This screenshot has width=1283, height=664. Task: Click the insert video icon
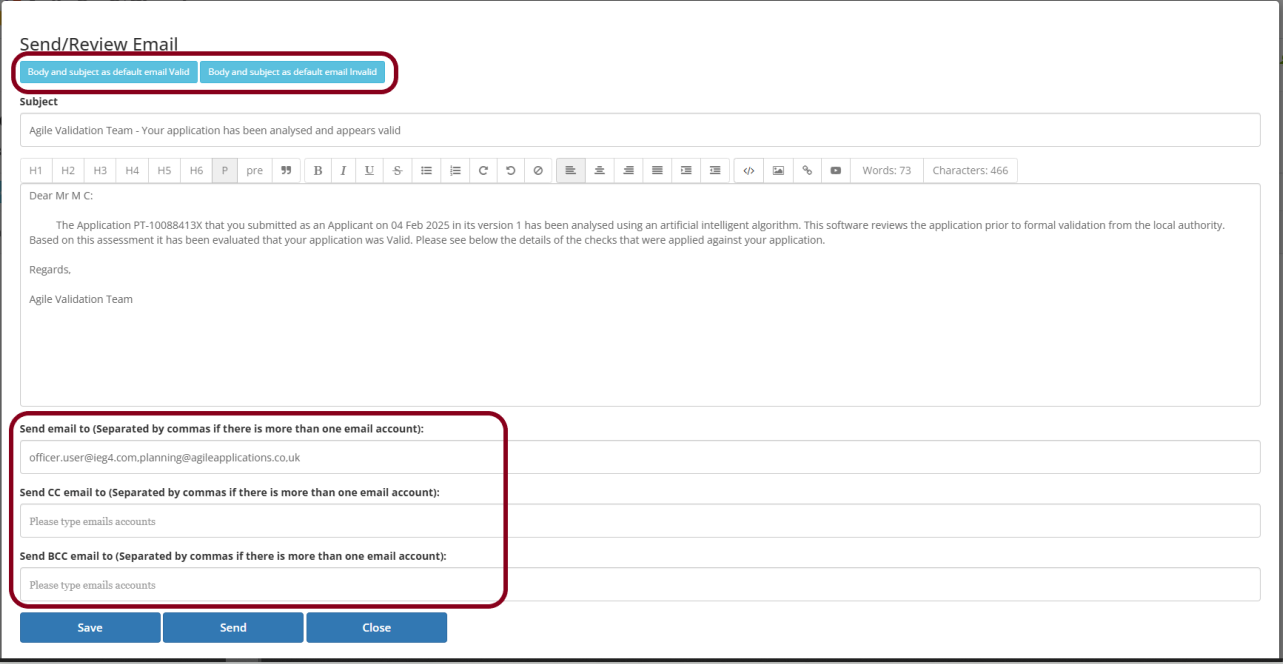[835, 171]
